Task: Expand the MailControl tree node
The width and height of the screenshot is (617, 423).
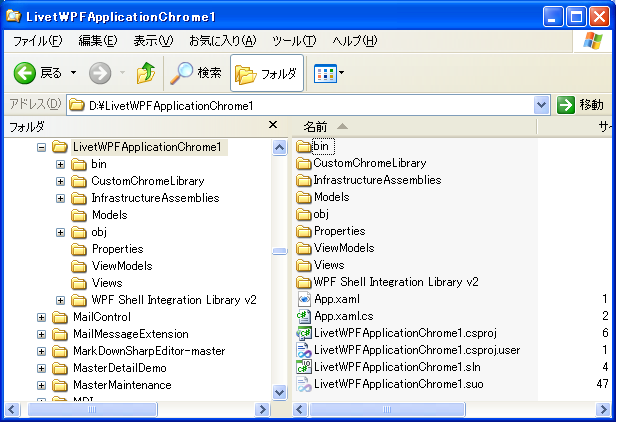Action: click(x=41, y=318)
